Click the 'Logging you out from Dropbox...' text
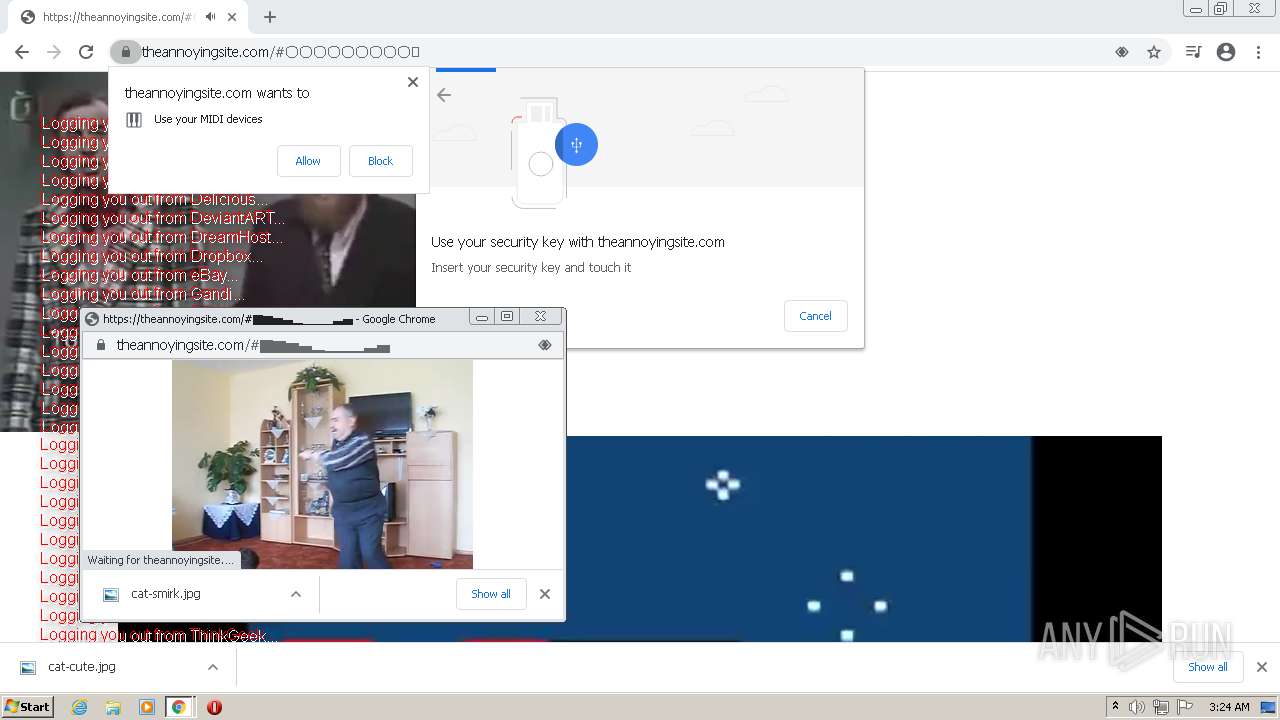 tap(152, 256)
